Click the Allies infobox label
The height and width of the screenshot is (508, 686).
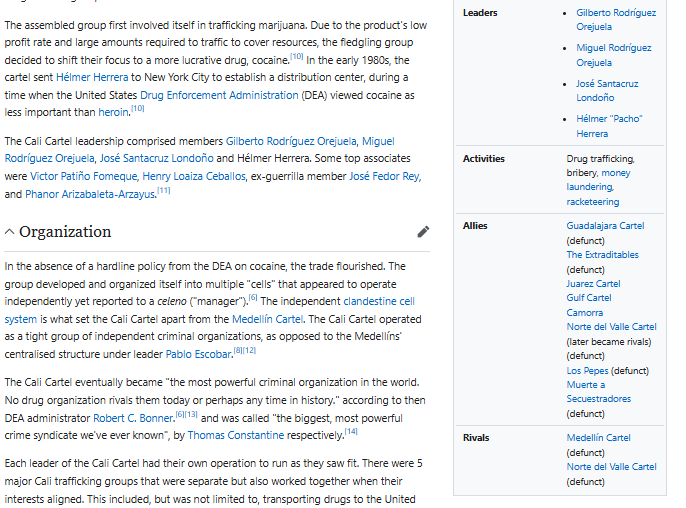coord(475,226)
